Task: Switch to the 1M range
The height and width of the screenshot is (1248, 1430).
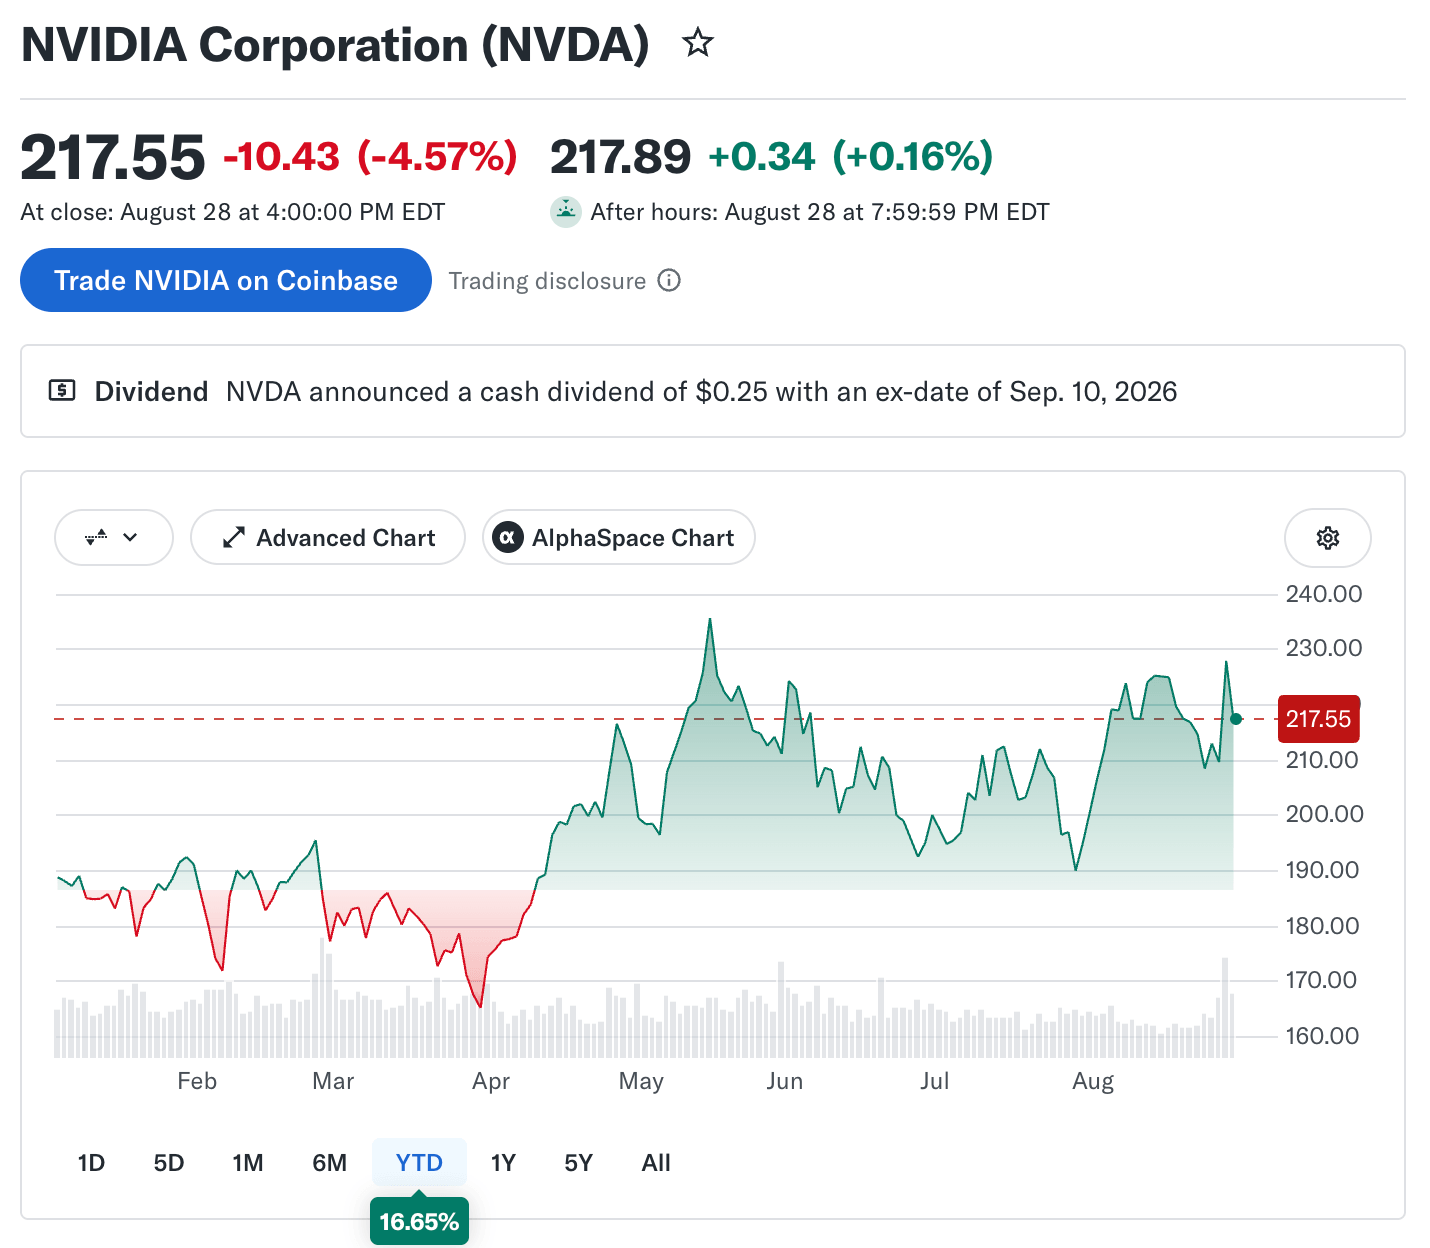Action: [x=248, y=1163]
